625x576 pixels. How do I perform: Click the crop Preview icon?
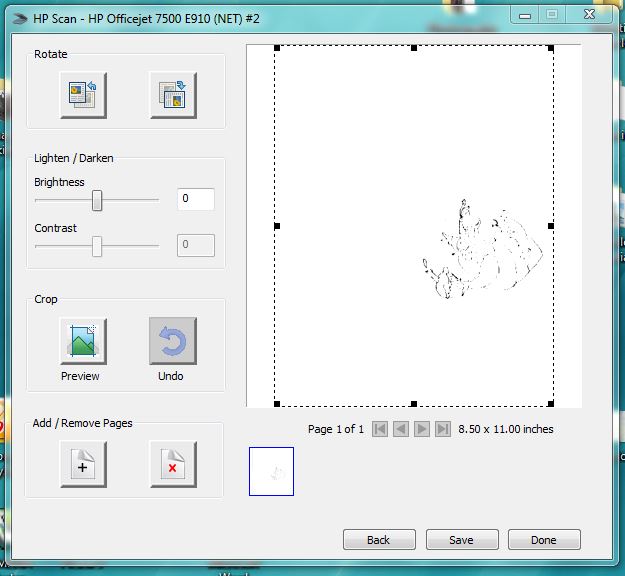(x=82, y=342)
